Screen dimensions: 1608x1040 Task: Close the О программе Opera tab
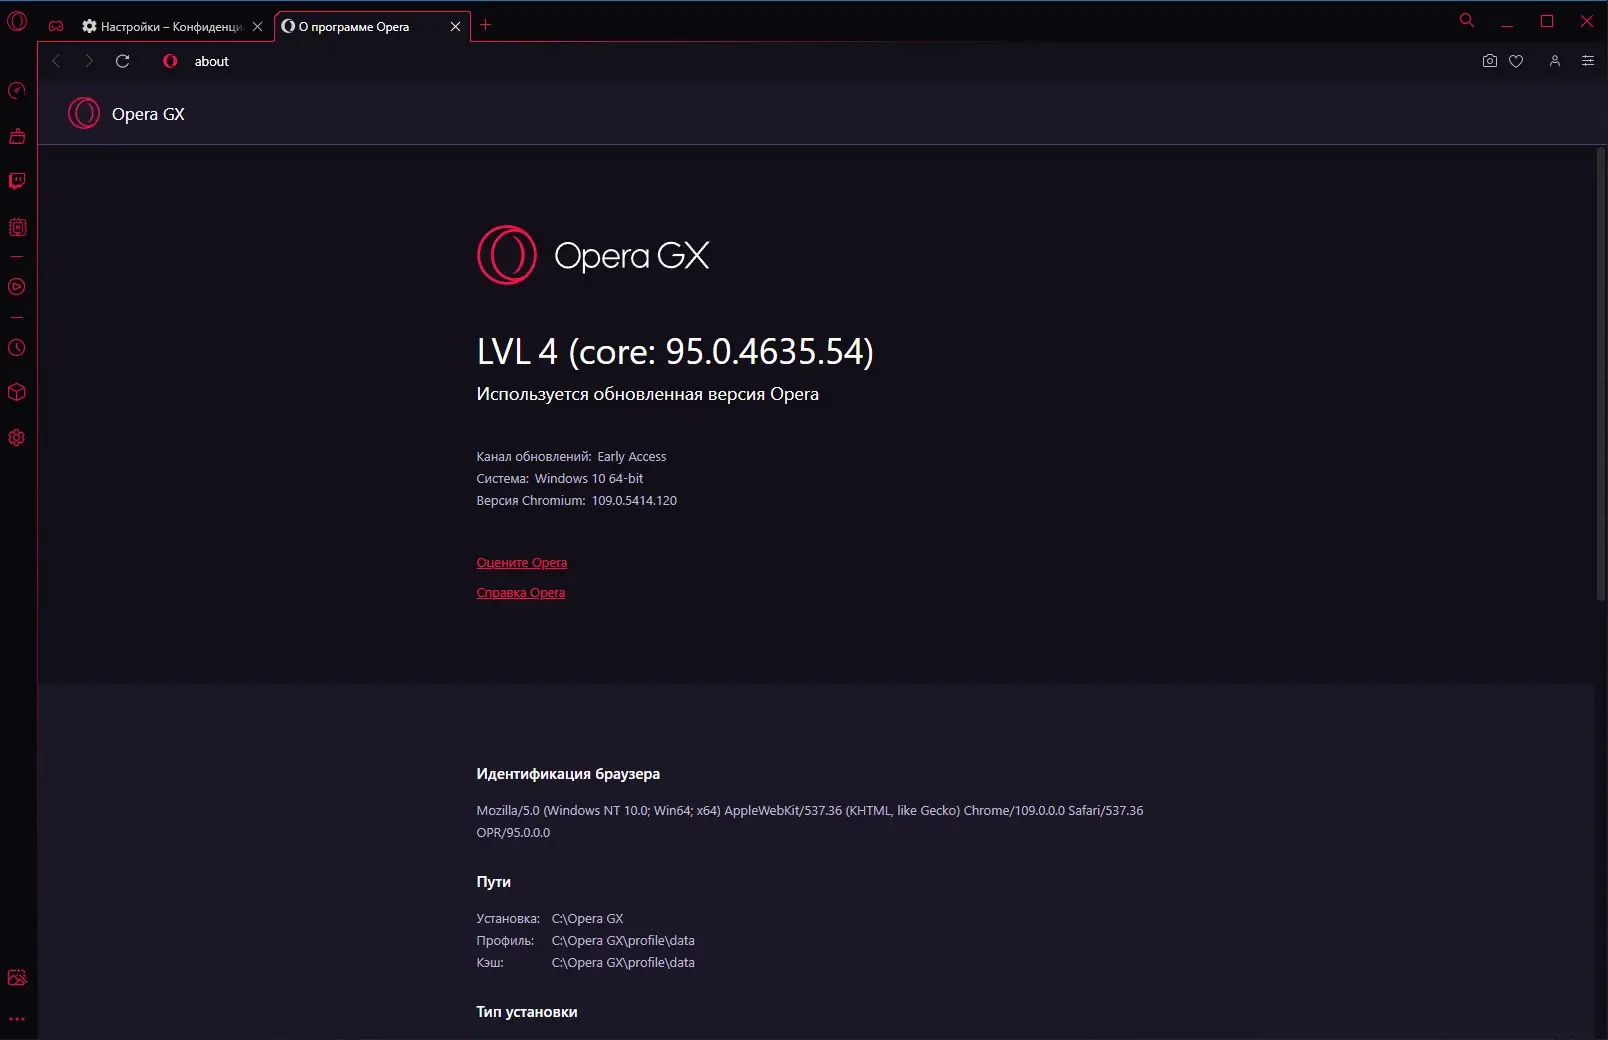[x=455, y=27]
